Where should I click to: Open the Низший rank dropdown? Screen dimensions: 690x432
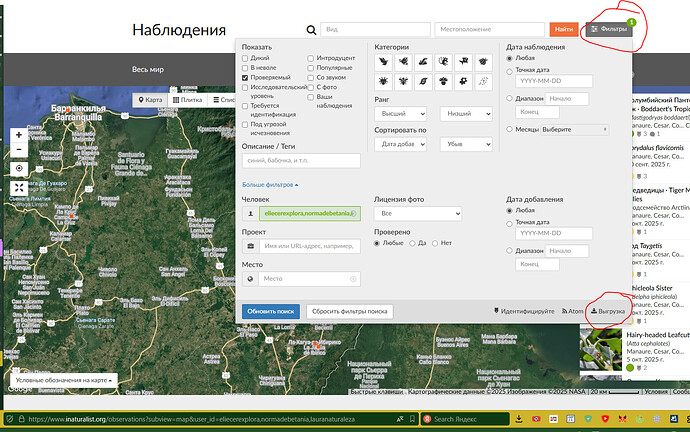(x=466, y=113)
